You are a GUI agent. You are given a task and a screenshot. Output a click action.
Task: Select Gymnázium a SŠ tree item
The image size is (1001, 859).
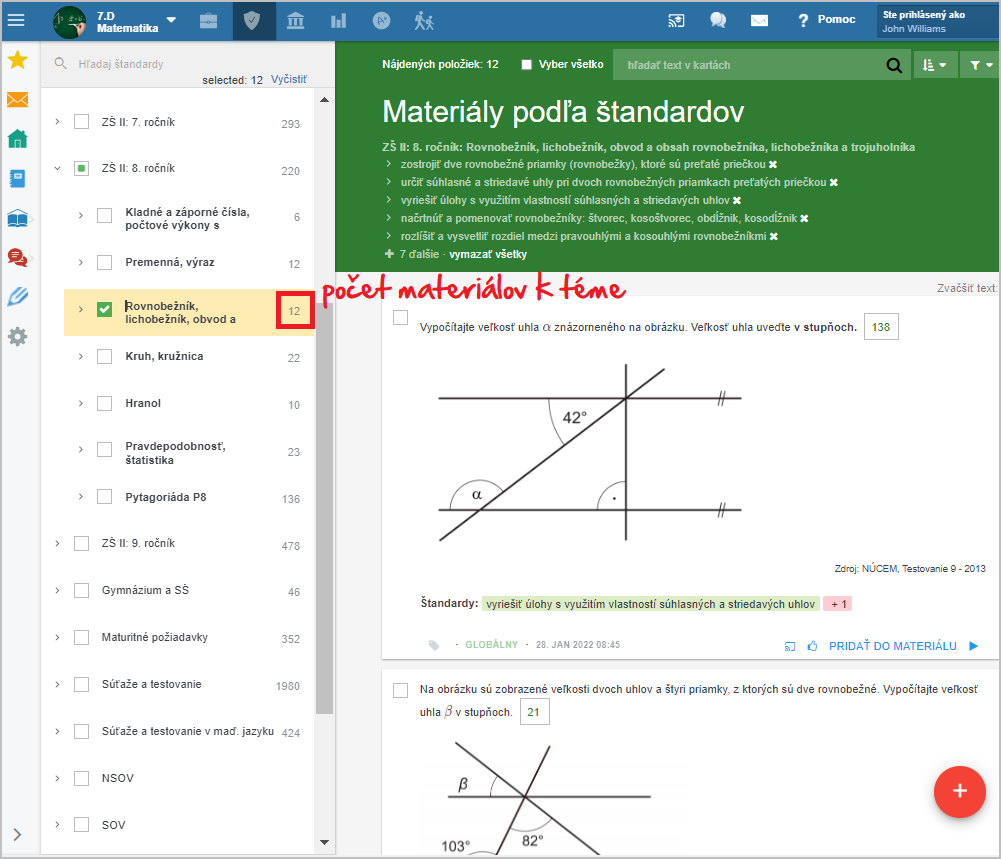[x=145, y=590]
